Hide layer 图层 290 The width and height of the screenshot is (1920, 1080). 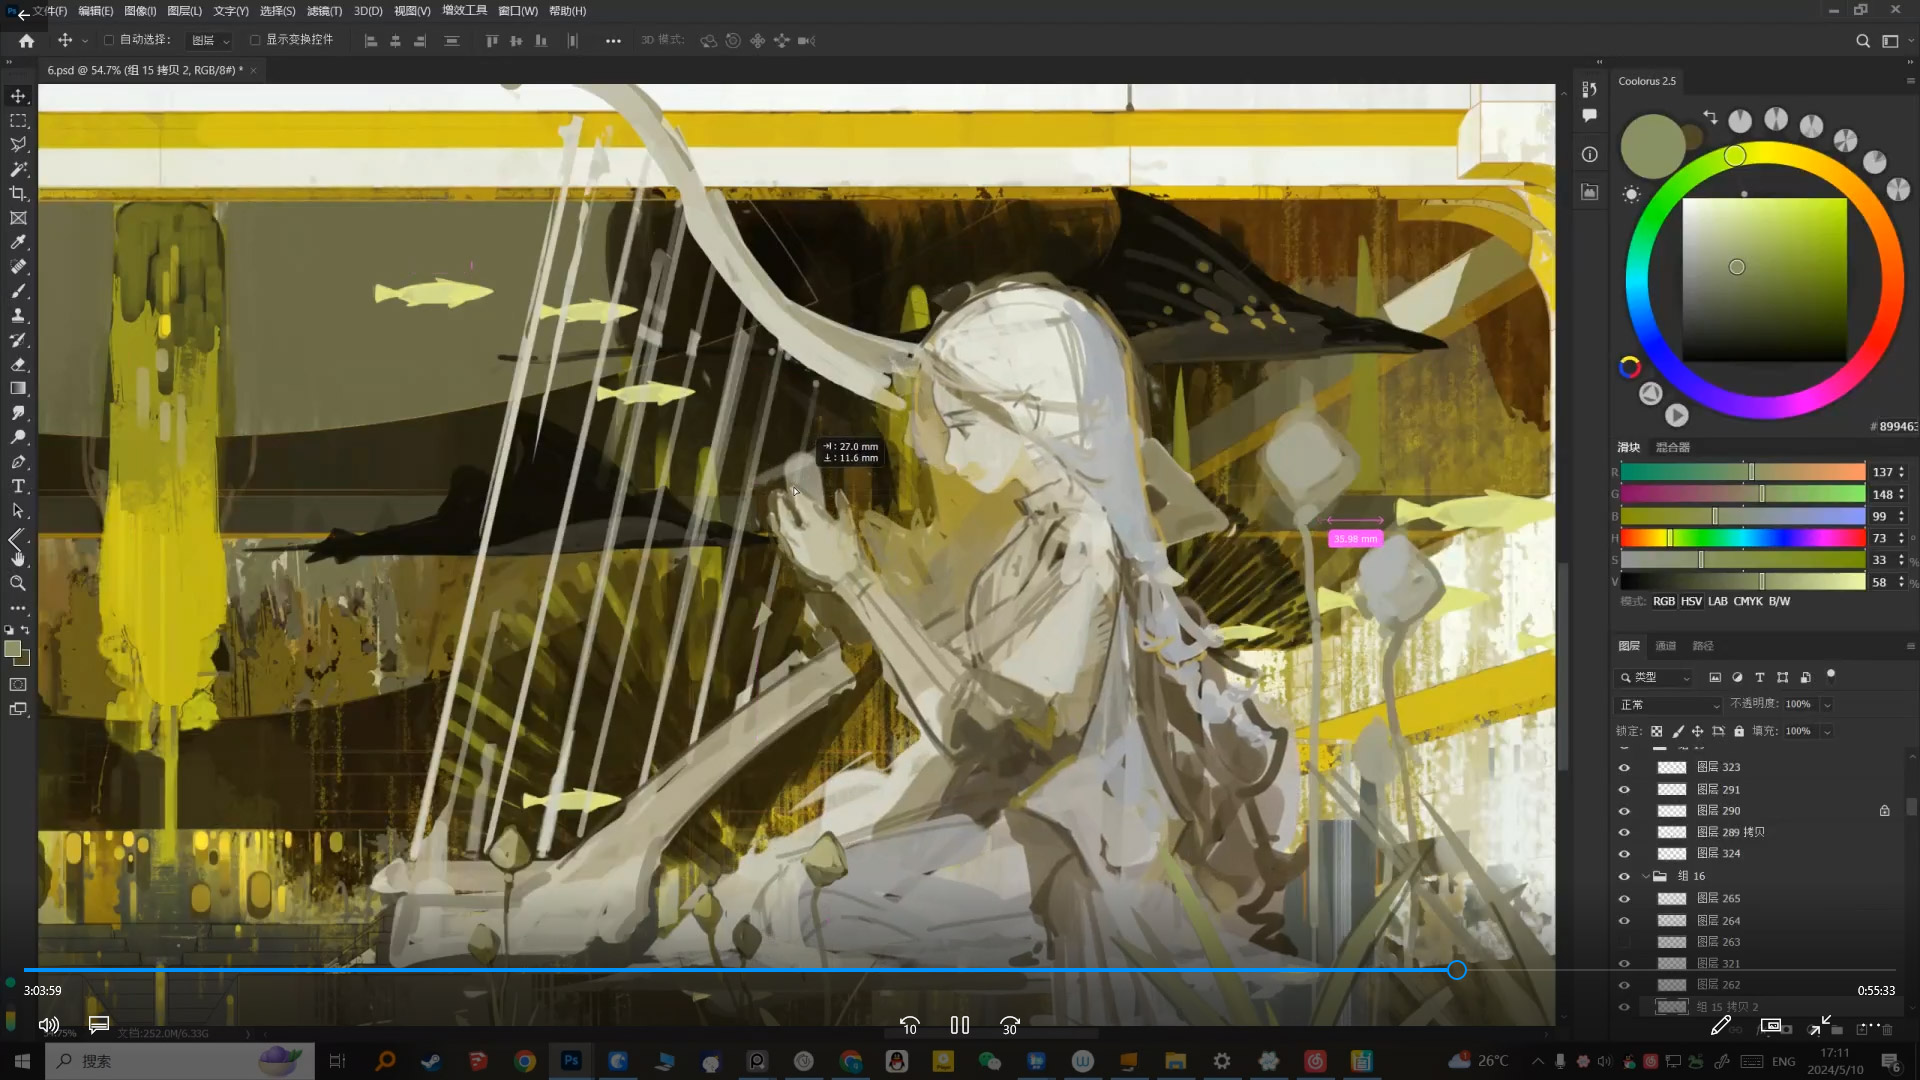pos(1624,811)
